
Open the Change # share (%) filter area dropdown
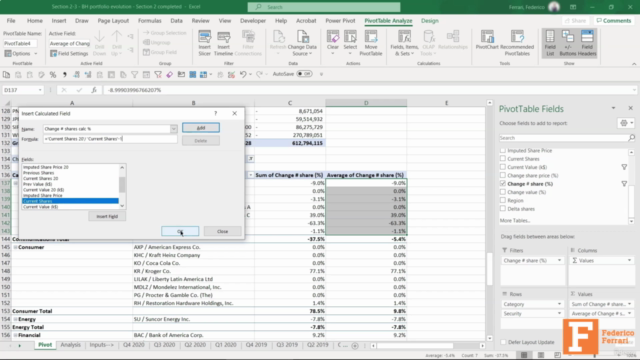pyautogui.click(x=559, y=260)
